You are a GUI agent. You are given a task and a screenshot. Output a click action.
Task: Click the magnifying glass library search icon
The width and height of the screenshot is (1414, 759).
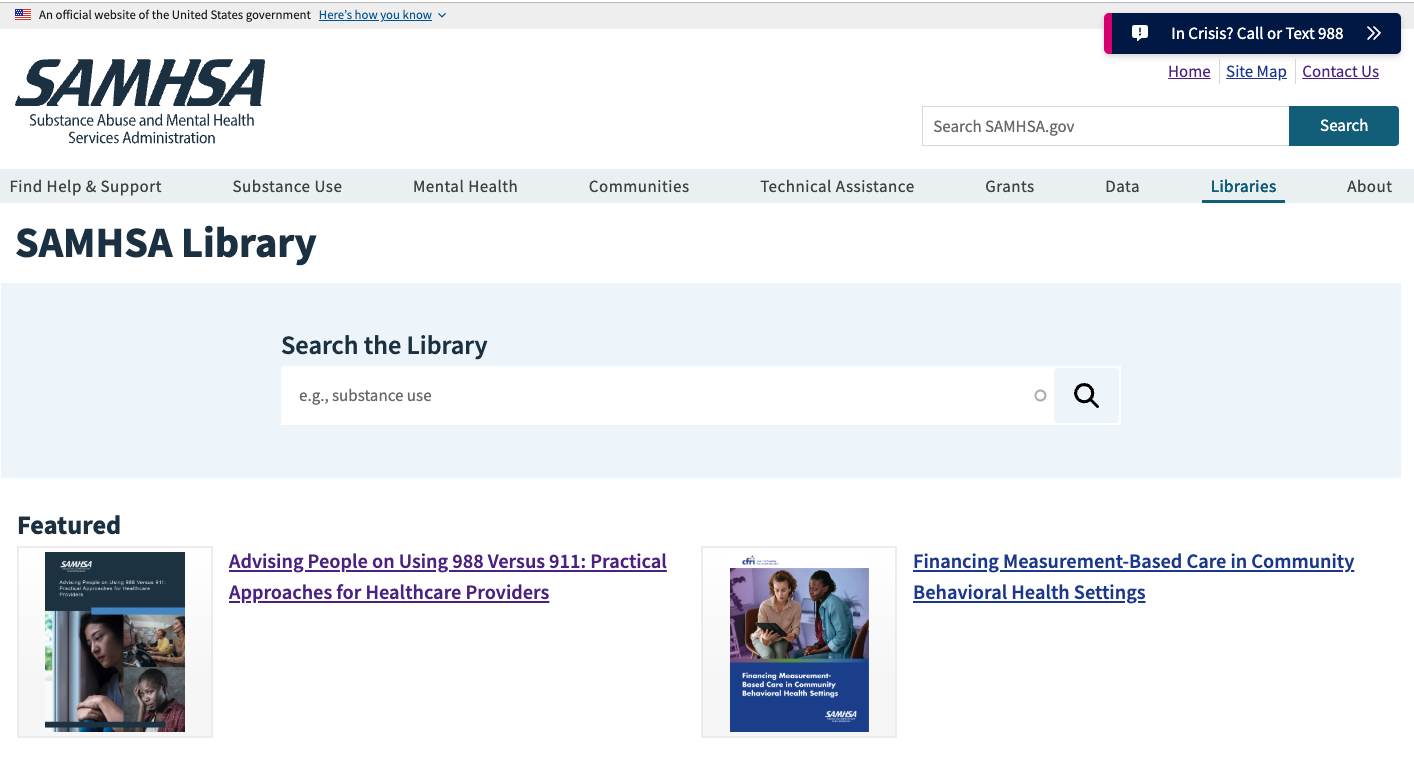tap(1086, 396)
